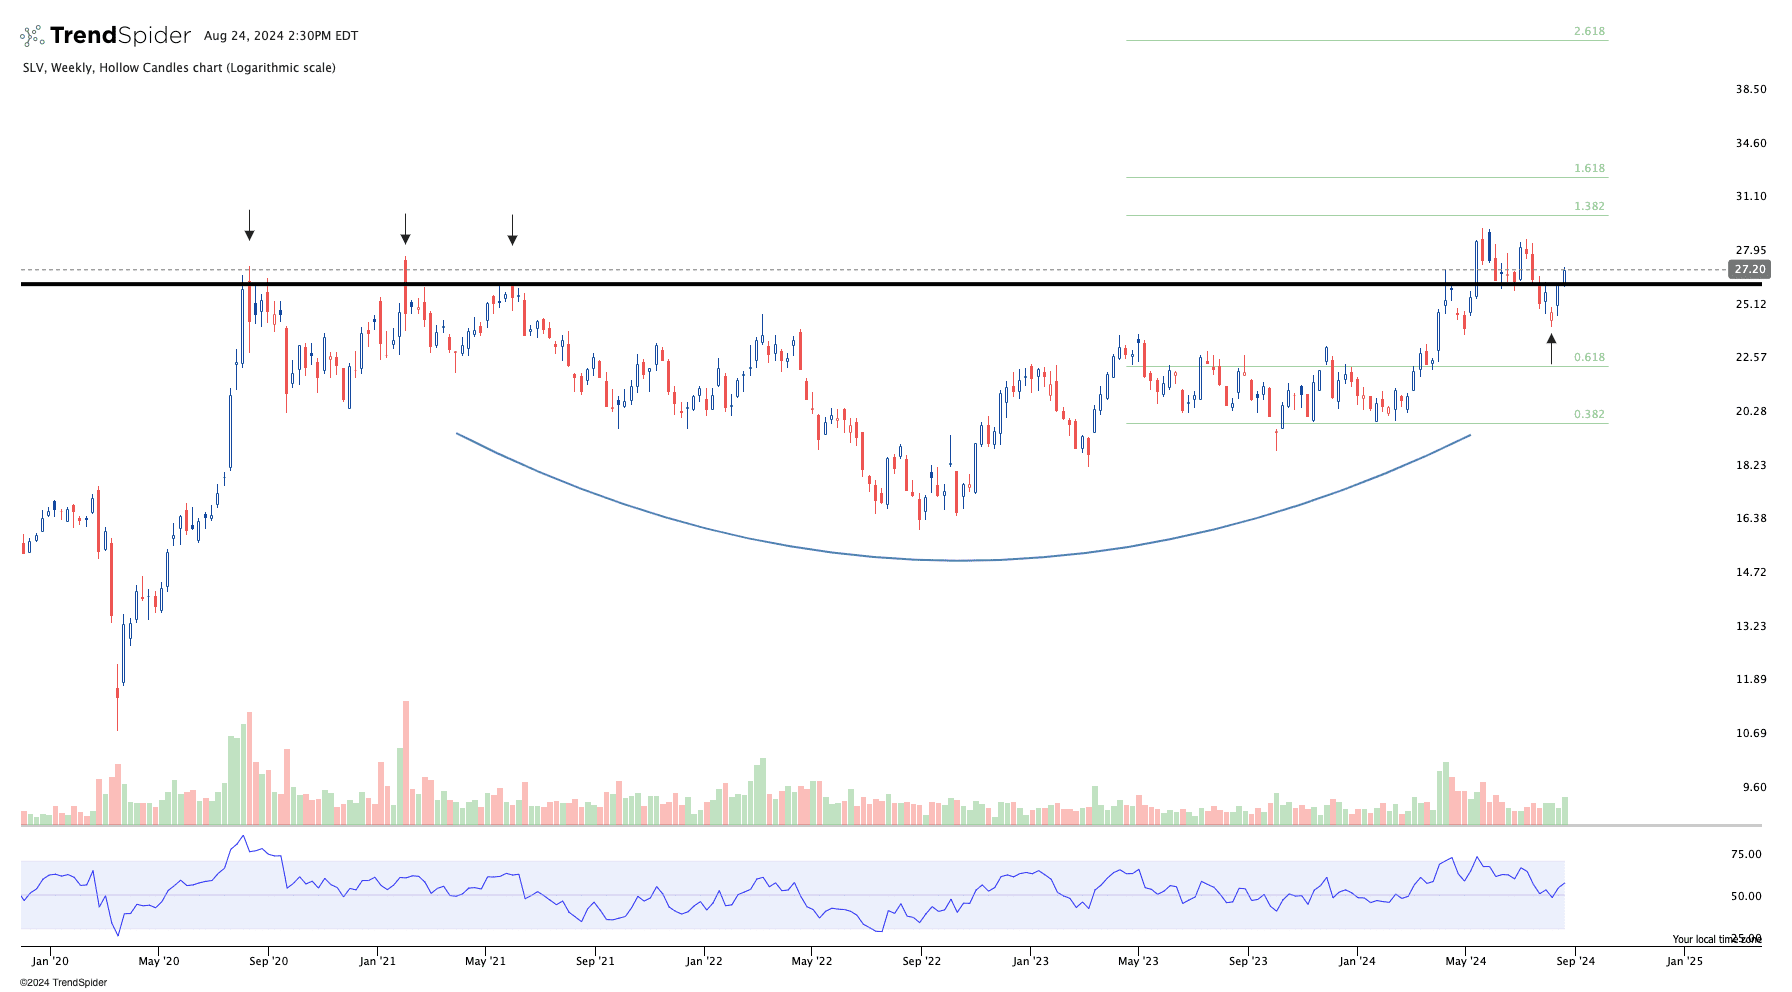Select the 0.382 Fibonacci level label
The image size is (1792, 992).
pyautogui.click(x=1589, y=414)
